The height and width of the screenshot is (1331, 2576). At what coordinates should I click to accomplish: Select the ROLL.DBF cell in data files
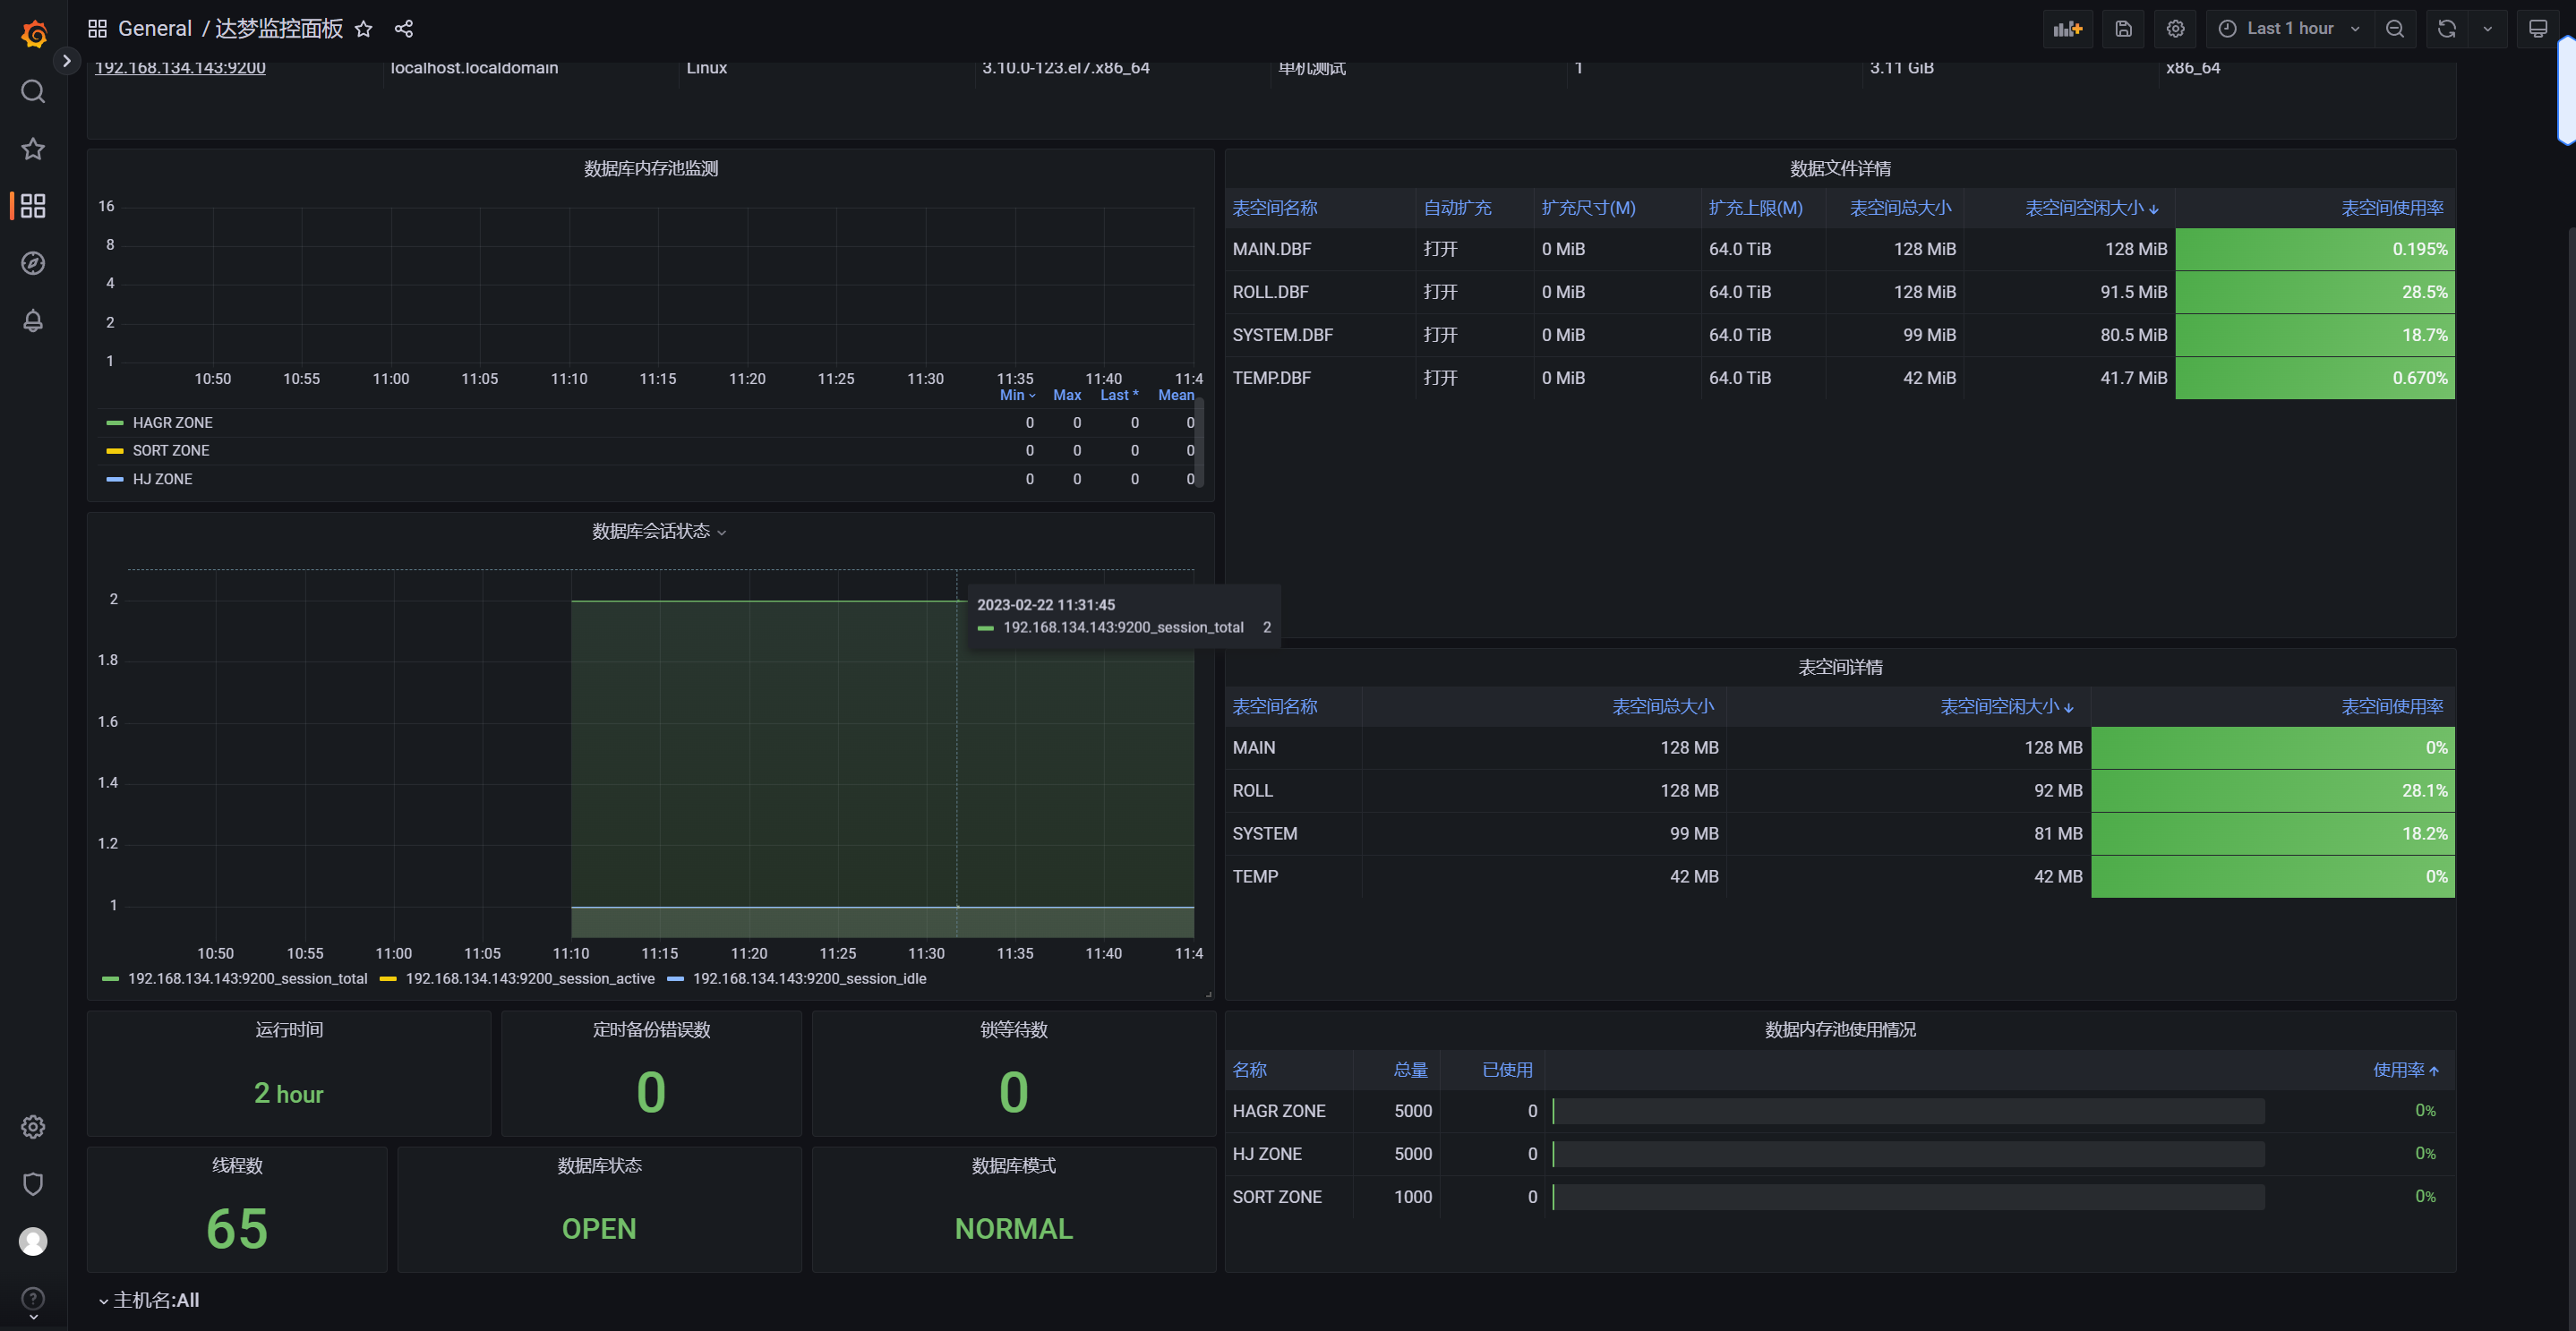pyautogui.click(x=1320, y=292)
